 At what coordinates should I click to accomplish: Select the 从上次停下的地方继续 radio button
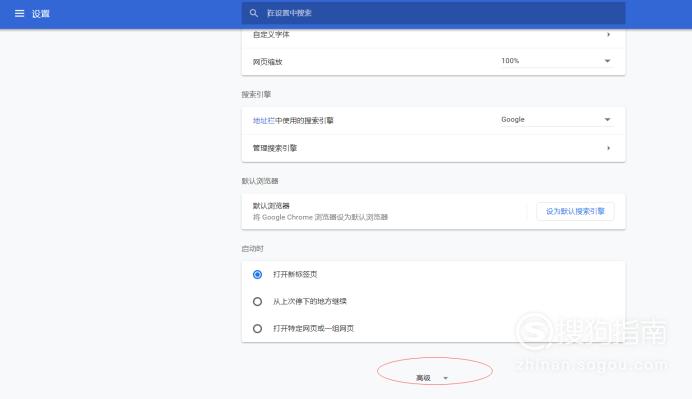(x=257, y=301)
